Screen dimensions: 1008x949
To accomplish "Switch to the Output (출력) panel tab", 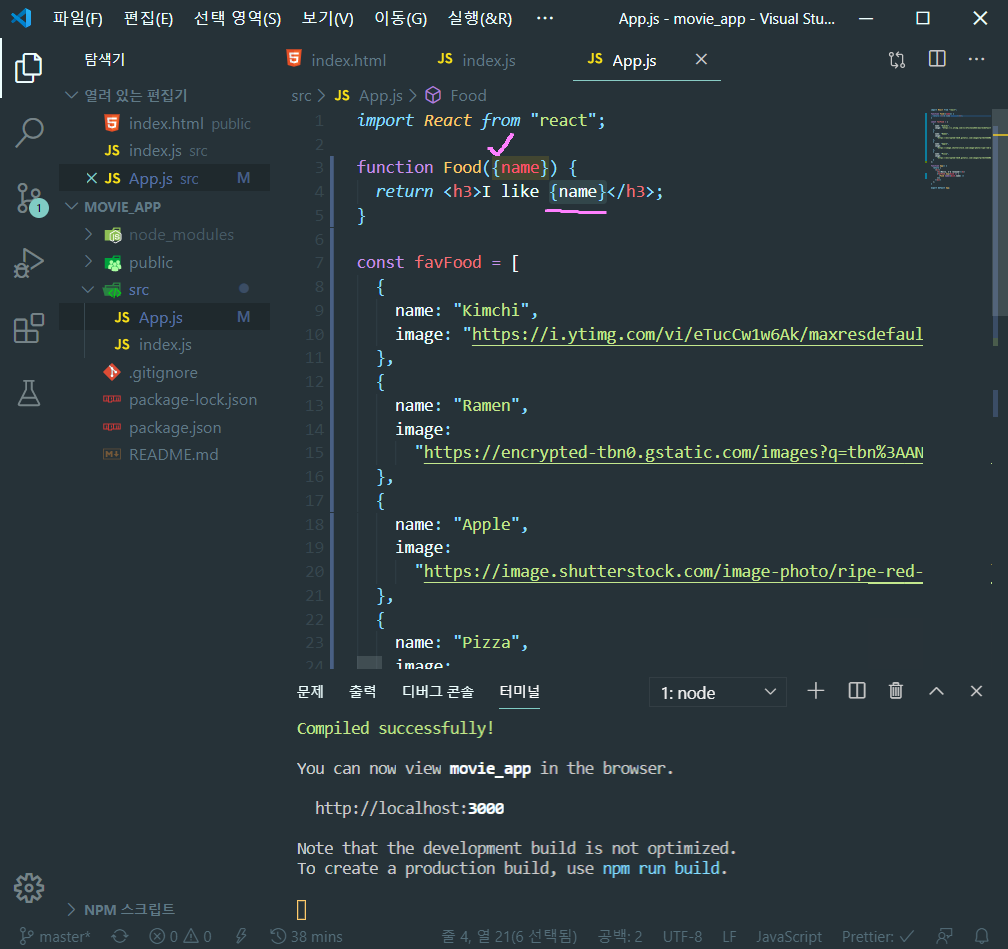I will (x=362, y=691).
